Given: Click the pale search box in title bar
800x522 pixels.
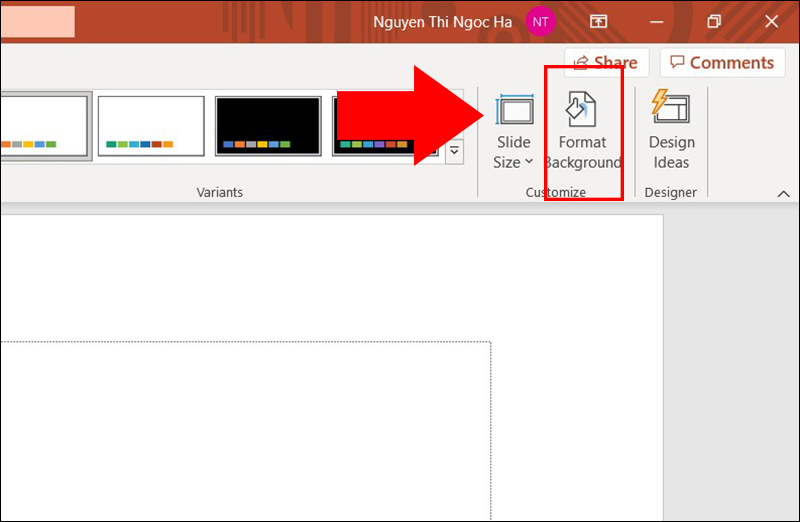Looking at the screenshot, I should point(37,21).
